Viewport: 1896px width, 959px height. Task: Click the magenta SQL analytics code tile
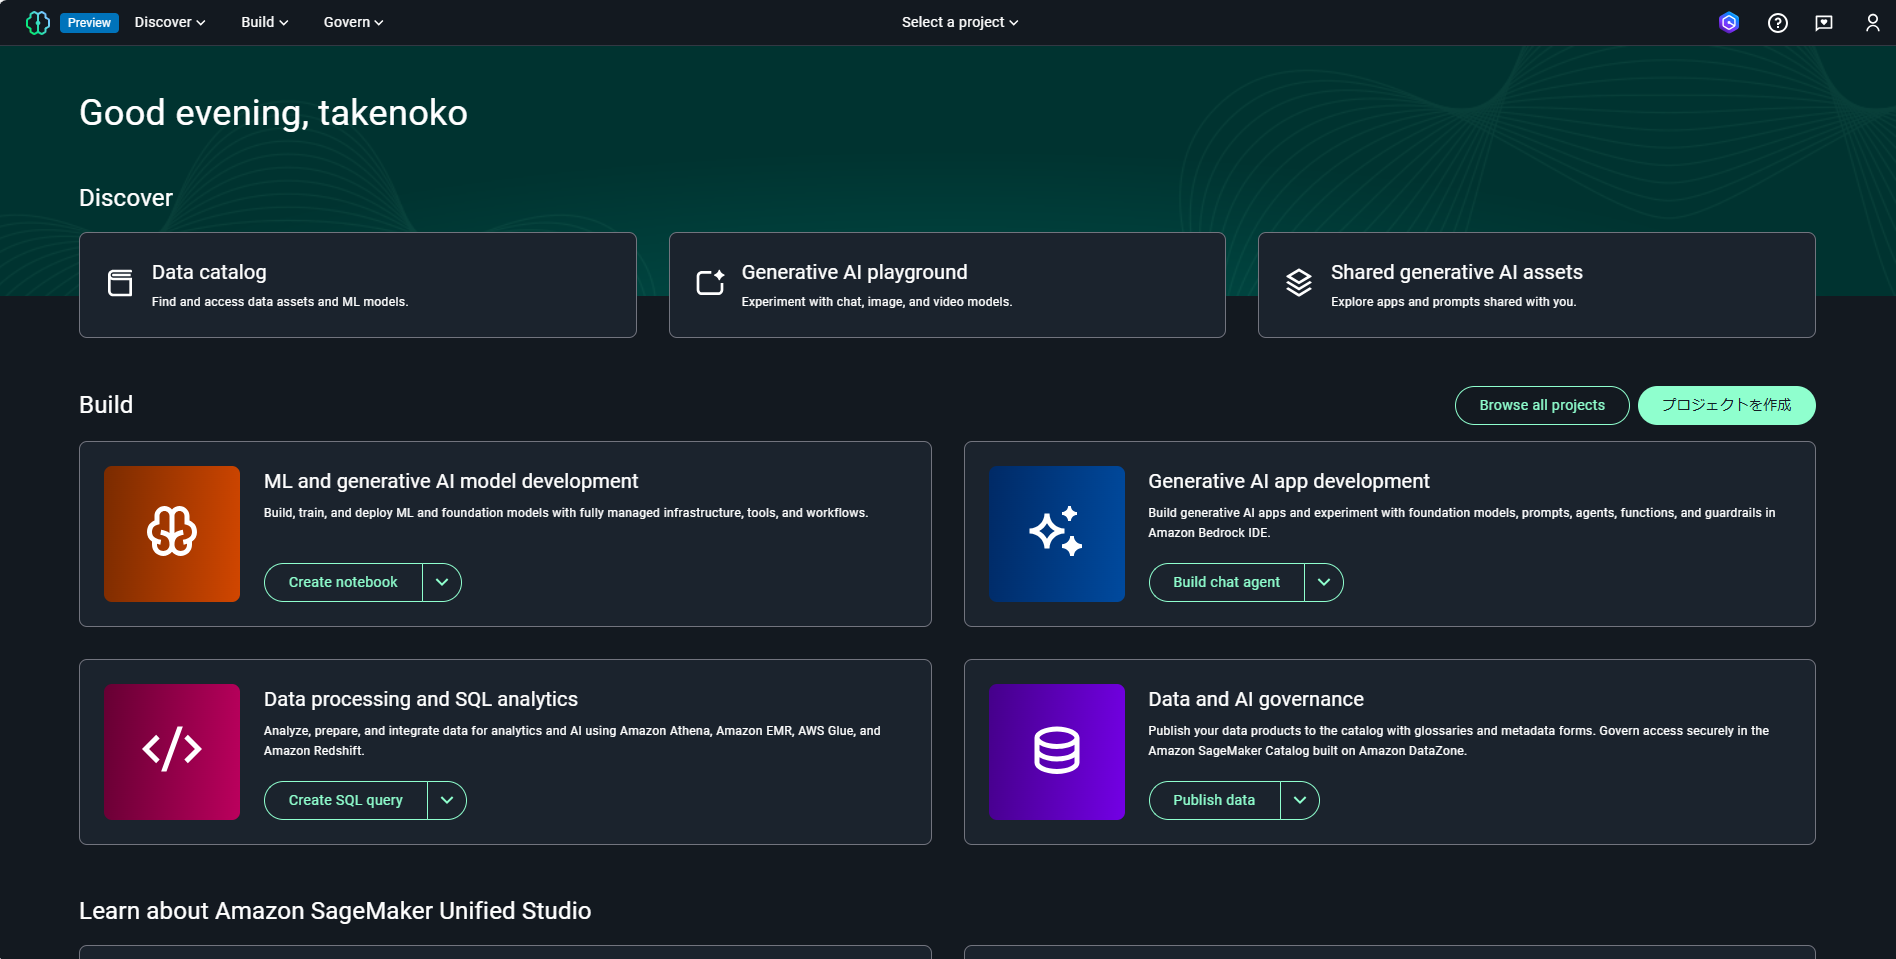(x=172, y=752)
